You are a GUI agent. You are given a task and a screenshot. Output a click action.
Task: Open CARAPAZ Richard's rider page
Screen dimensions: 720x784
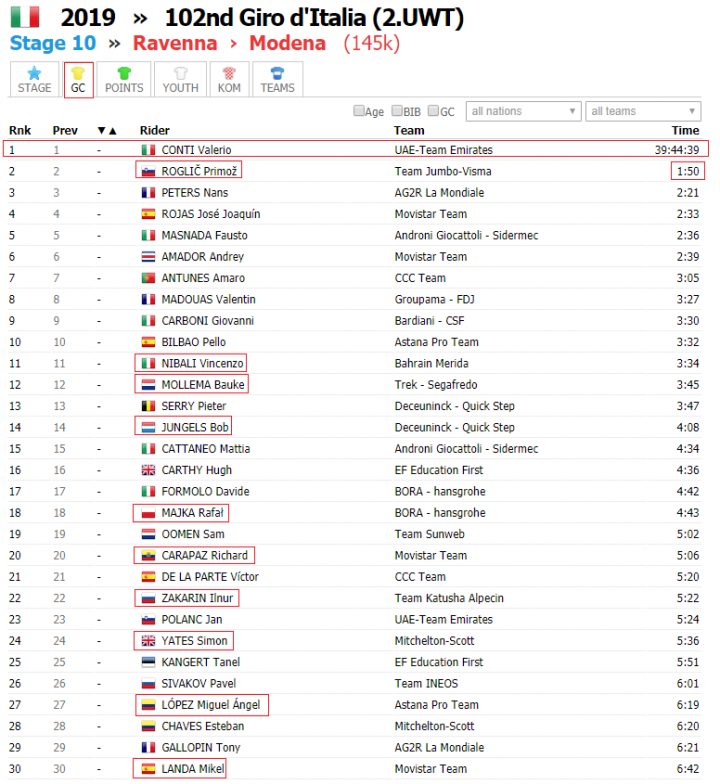coord(204,556)
